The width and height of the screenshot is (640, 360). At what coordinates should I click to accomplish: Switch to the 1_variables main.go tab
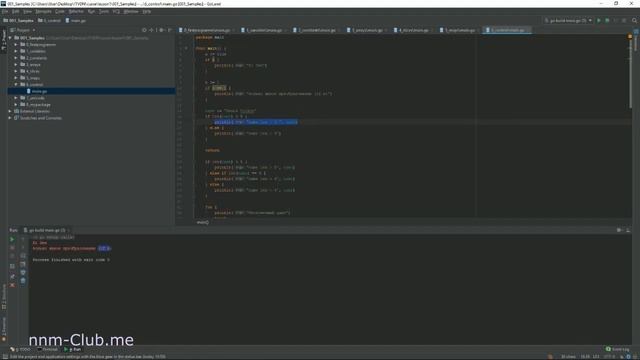coord(264,30)
